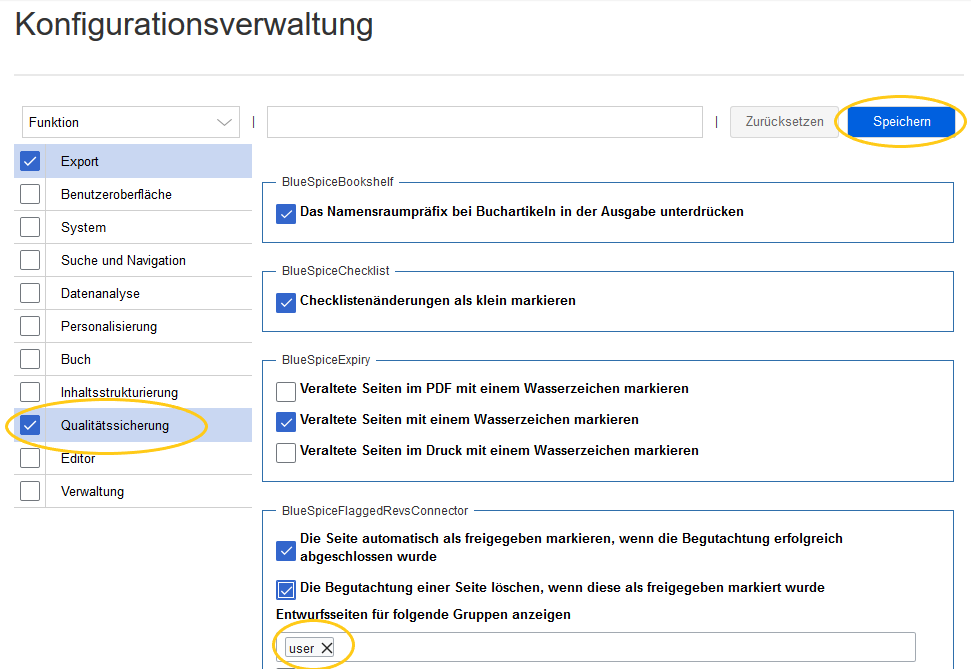971x669 pixels.
Task: Click the BlueSpiceBookshelf section legend
Action: pos(337,181)
